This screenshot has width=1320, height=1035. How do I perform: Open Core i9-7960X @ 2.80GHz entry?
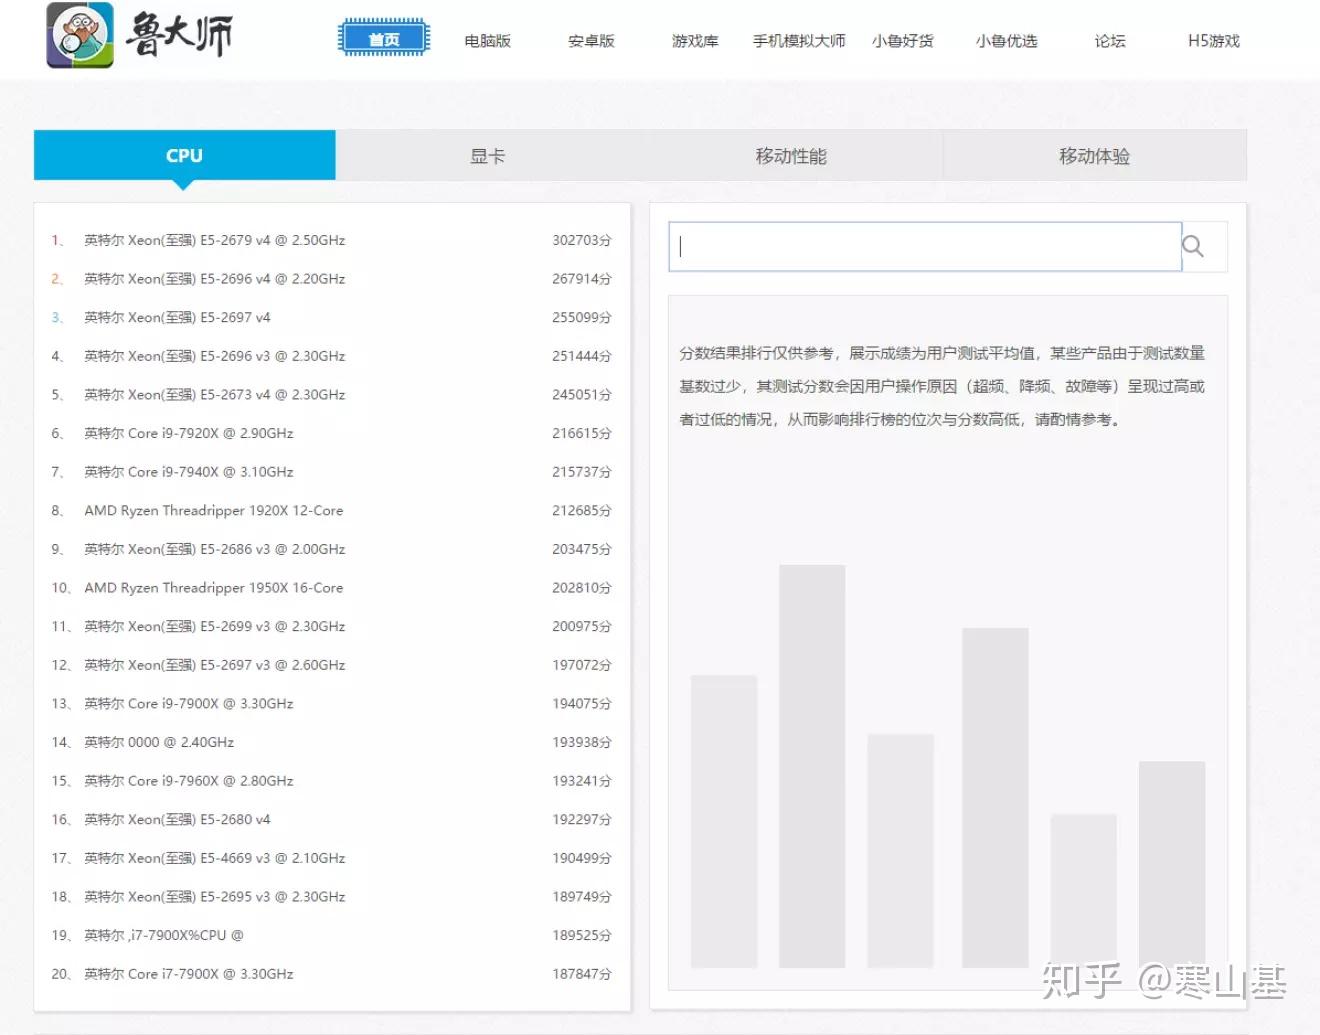coord(331,781)
